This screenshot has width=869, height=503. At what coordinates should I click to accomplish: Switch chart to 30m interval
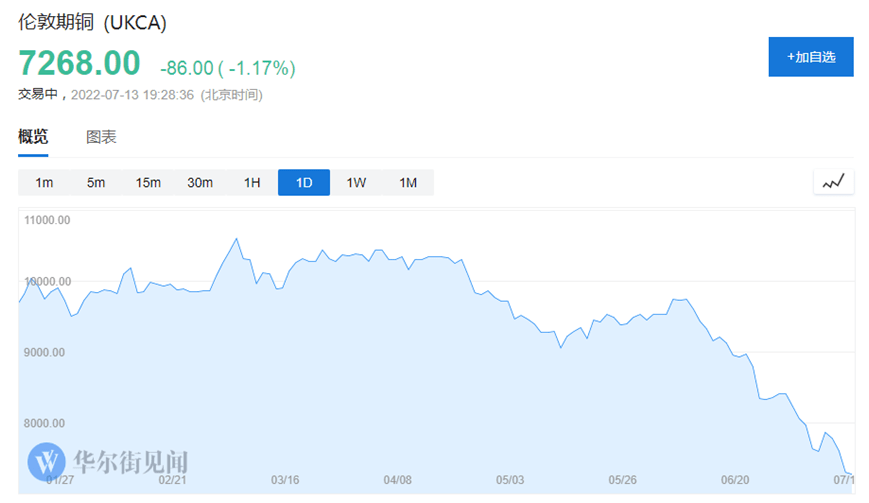pos(200,182)
